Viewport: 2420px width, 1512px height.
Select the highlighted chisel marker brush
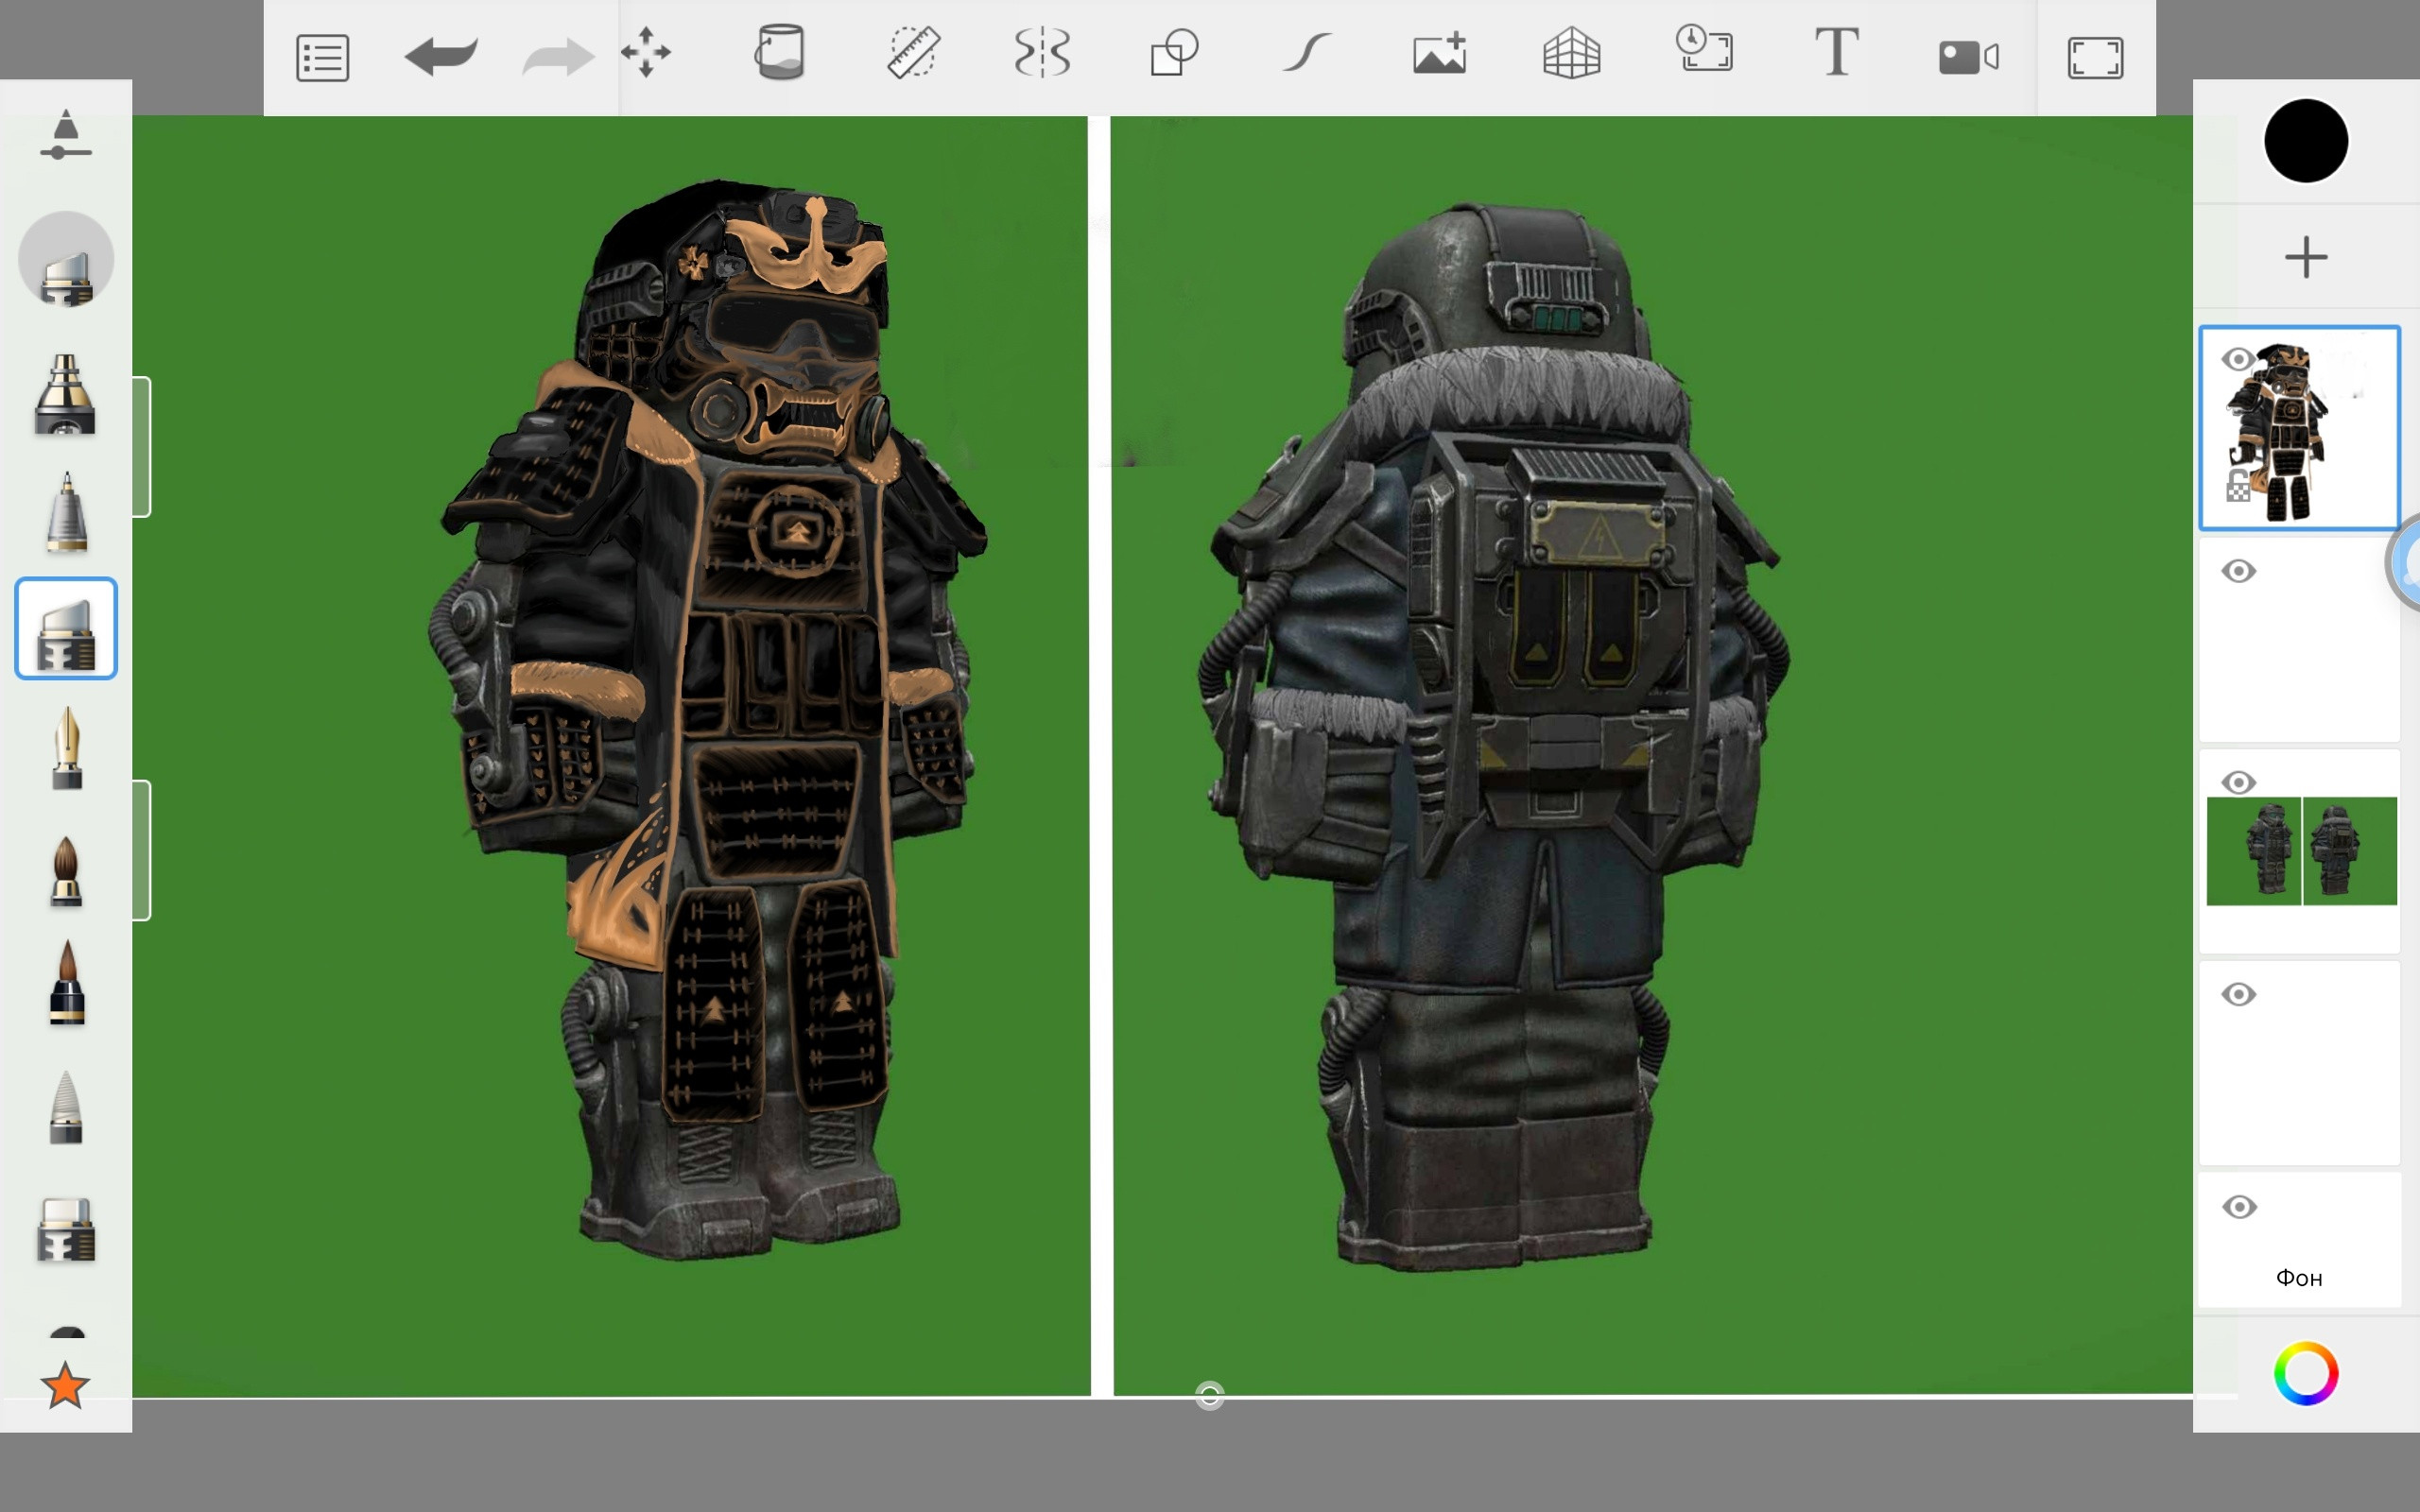pyautogui.click(x=66, y=629)
